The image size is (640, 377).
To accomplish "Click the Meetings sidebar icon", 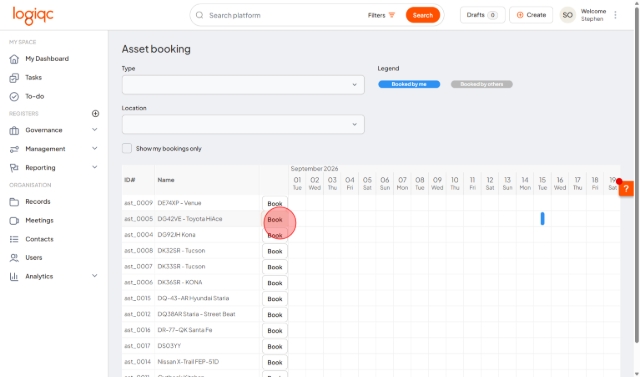I will click(14, 220).
